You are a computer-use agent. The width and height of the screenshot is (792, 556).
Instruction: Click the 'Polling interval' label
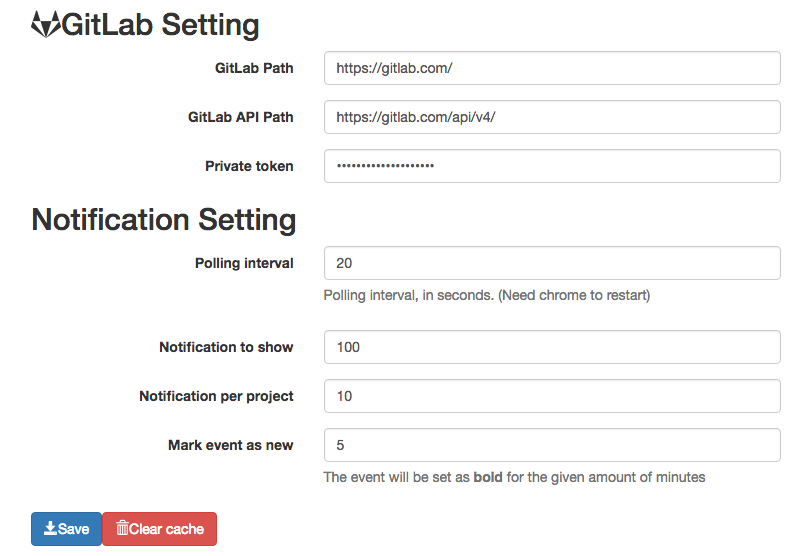[244, 263]
